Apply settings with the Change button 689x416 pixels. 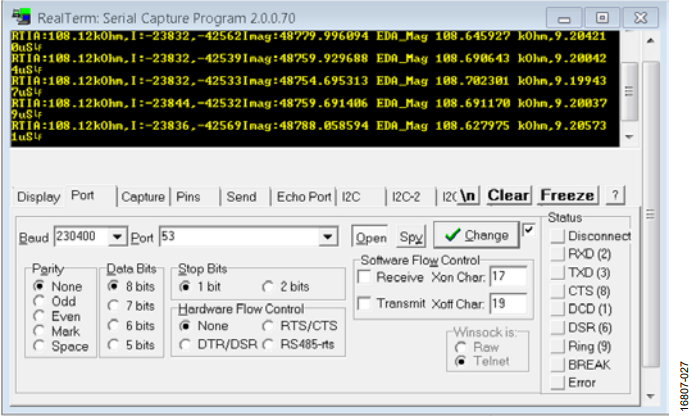pos(476,235)
